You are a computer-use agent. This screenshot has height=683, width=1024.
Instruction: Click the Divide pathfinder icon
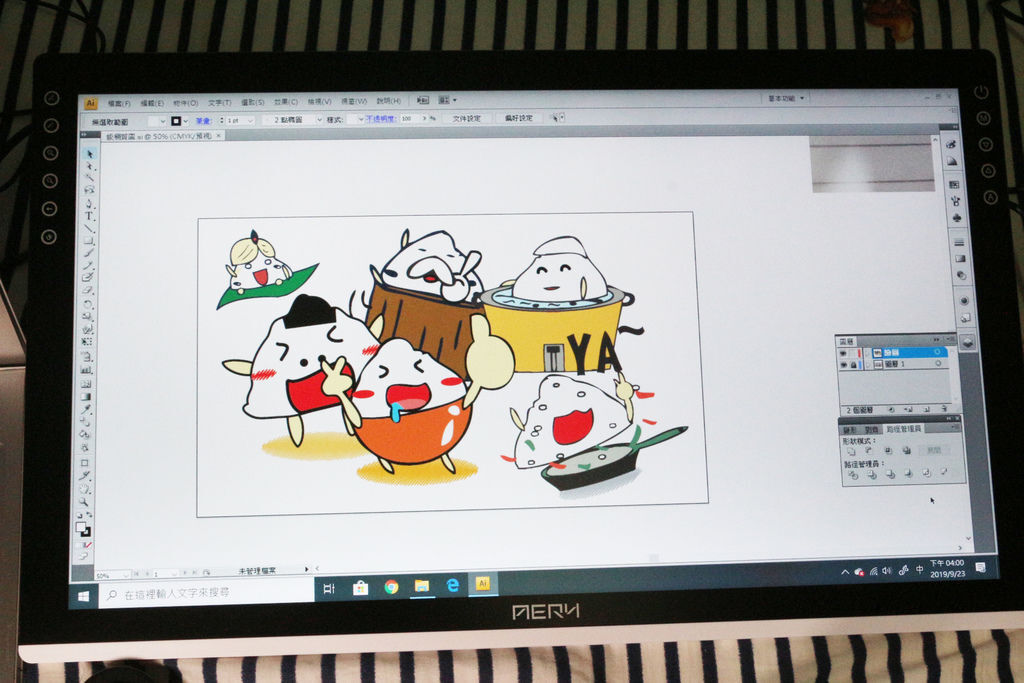[x=853, y=475]
